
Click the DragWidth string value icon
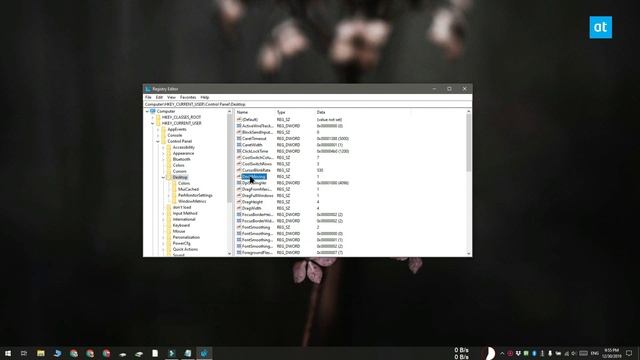pos(239,208)
